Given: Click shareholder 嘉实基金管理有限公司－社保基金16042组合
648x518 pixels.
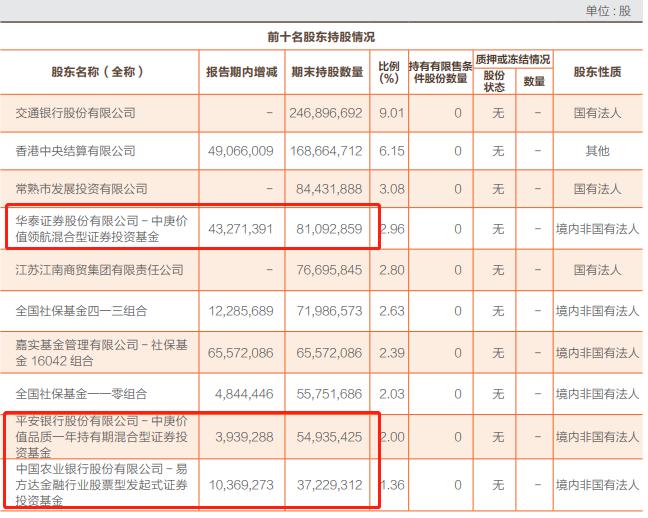Looking at the screenshot, I should [x=102, y=353].
